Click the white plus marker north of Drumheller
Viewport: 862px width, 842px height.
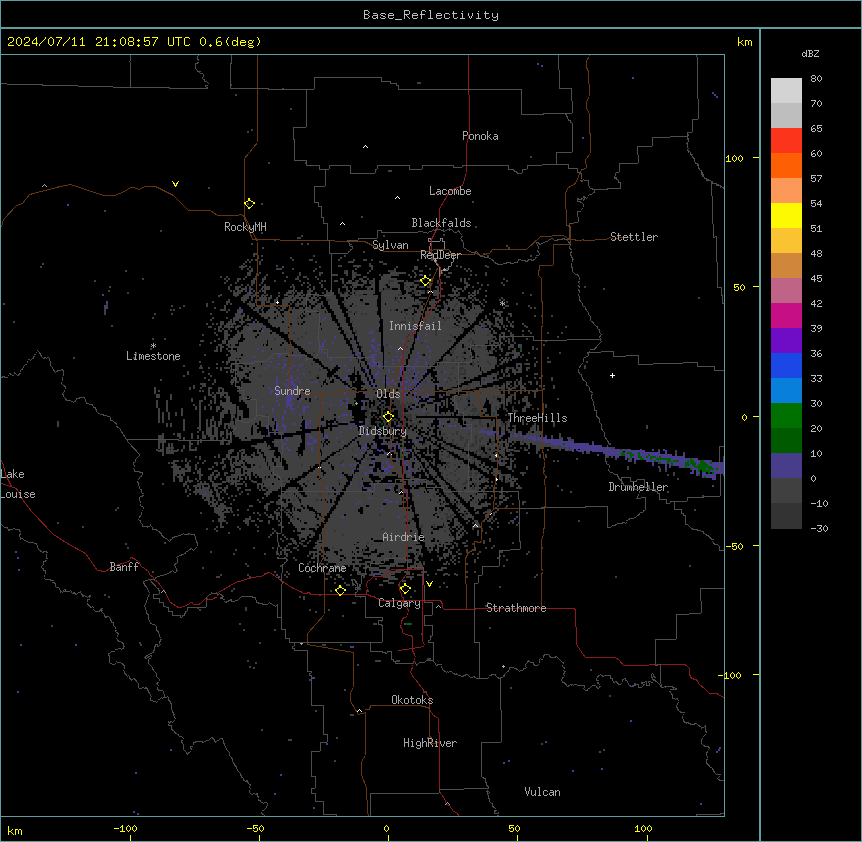tap(612, 375)
